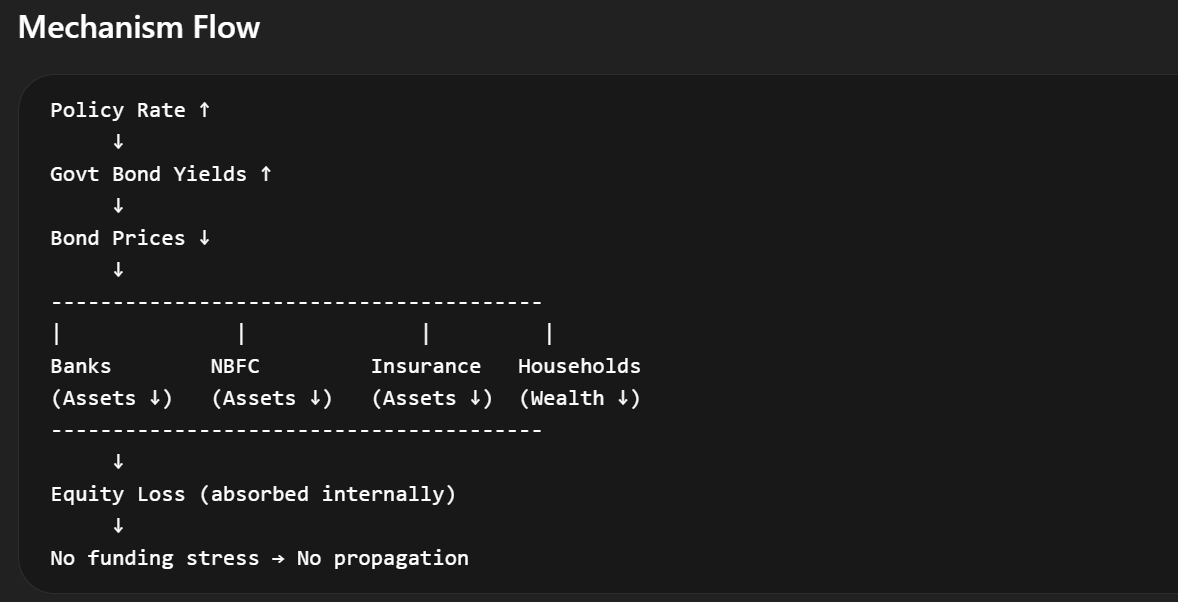Click the NBFC label
The image size is (1178, 602).
pyautogui.click(x=235, y=366)
